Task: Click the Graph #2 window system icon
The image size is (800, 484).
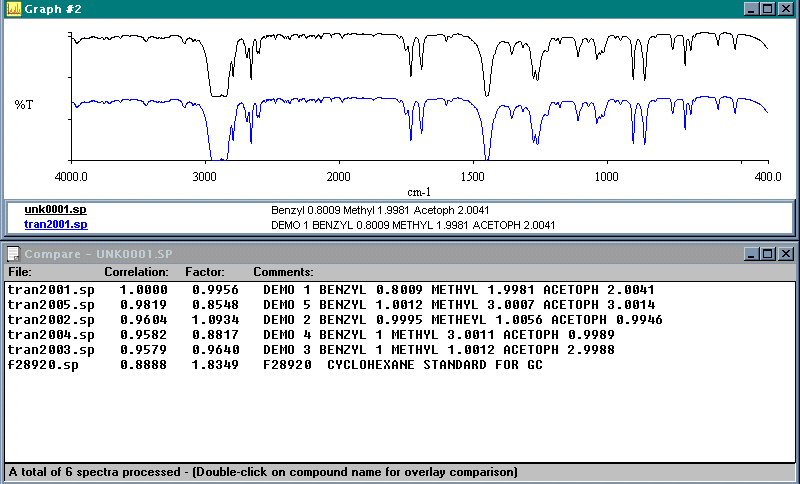Action: [13, 9]
